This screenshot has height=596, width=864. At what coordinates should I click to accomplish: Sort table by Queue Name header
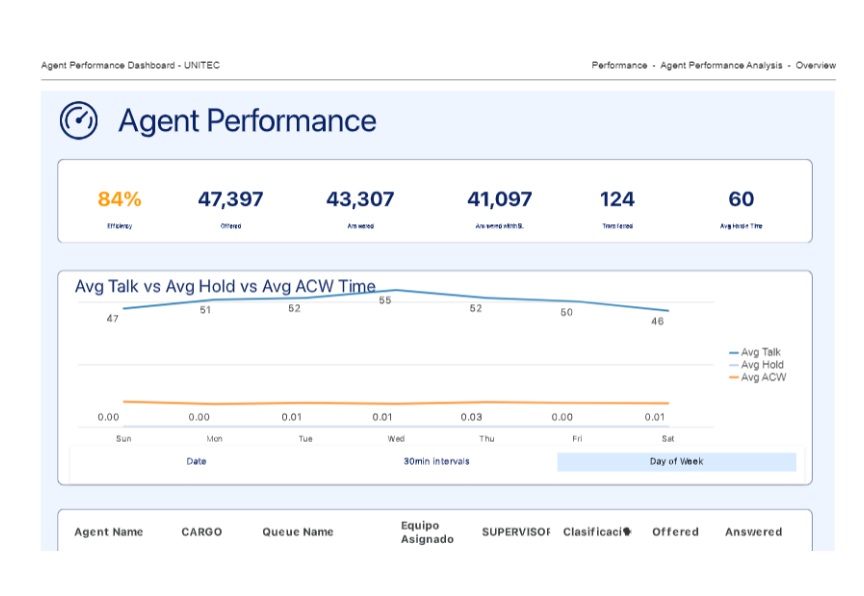tap(297, 532)
